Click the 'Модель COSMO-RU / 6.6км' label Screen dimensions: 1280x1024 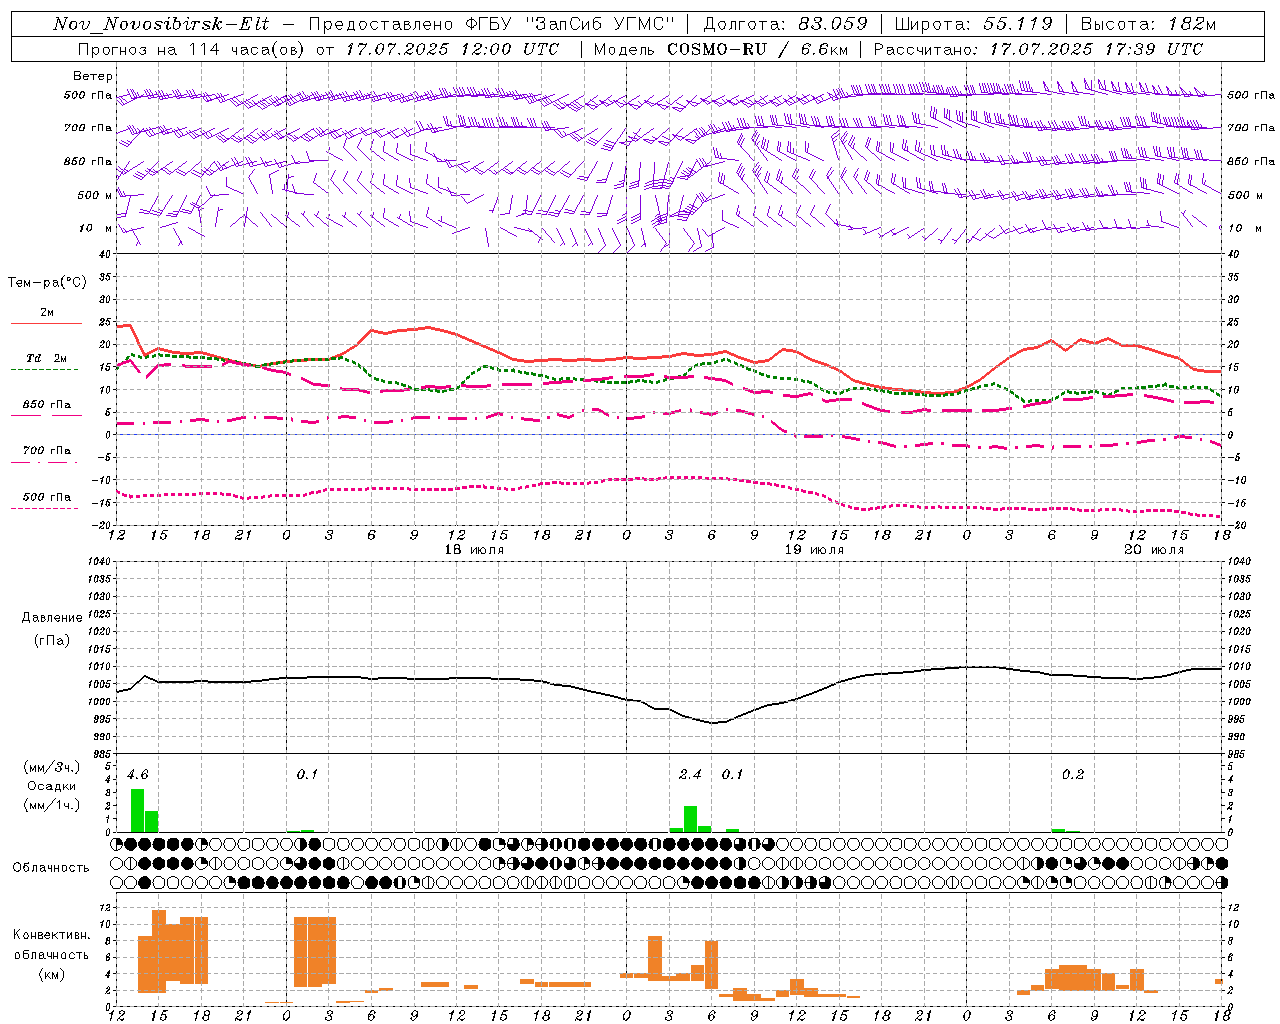(x=720, y=49)
